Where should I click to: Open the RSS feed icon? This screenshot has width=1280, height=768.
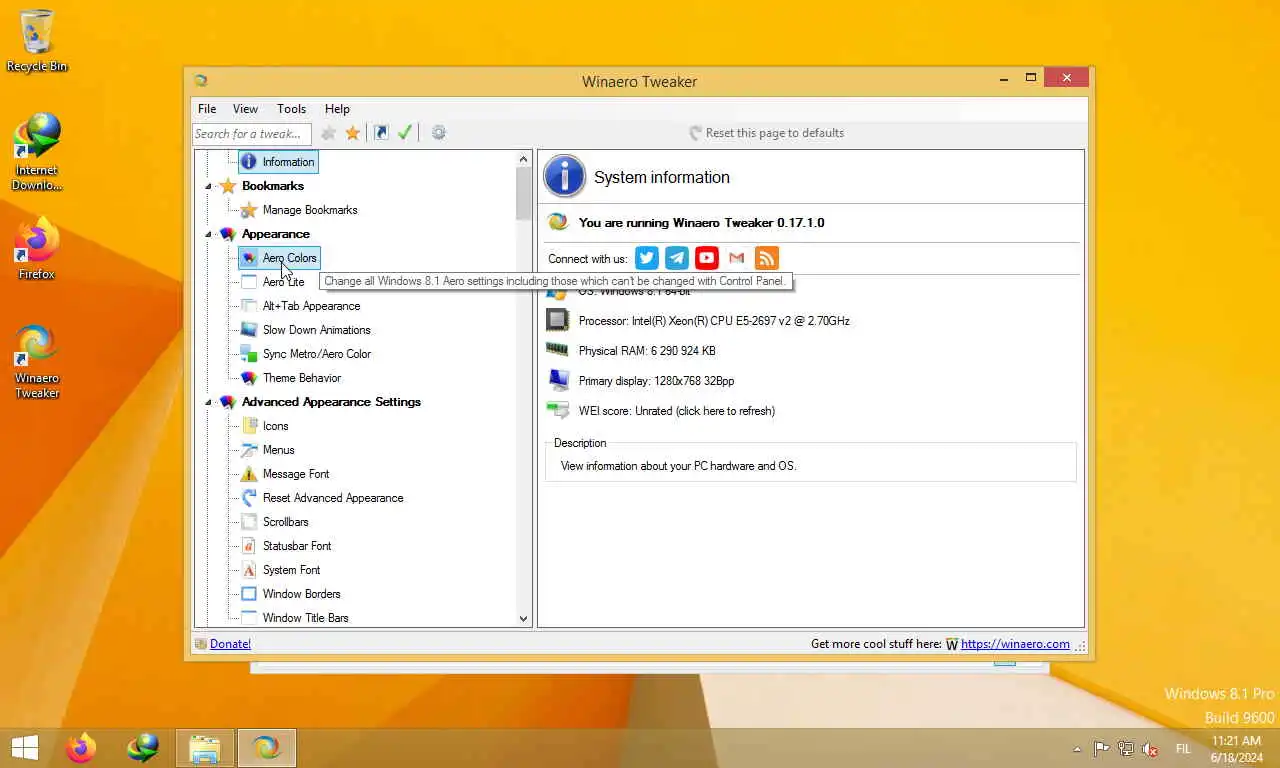[x=767, y=258]
